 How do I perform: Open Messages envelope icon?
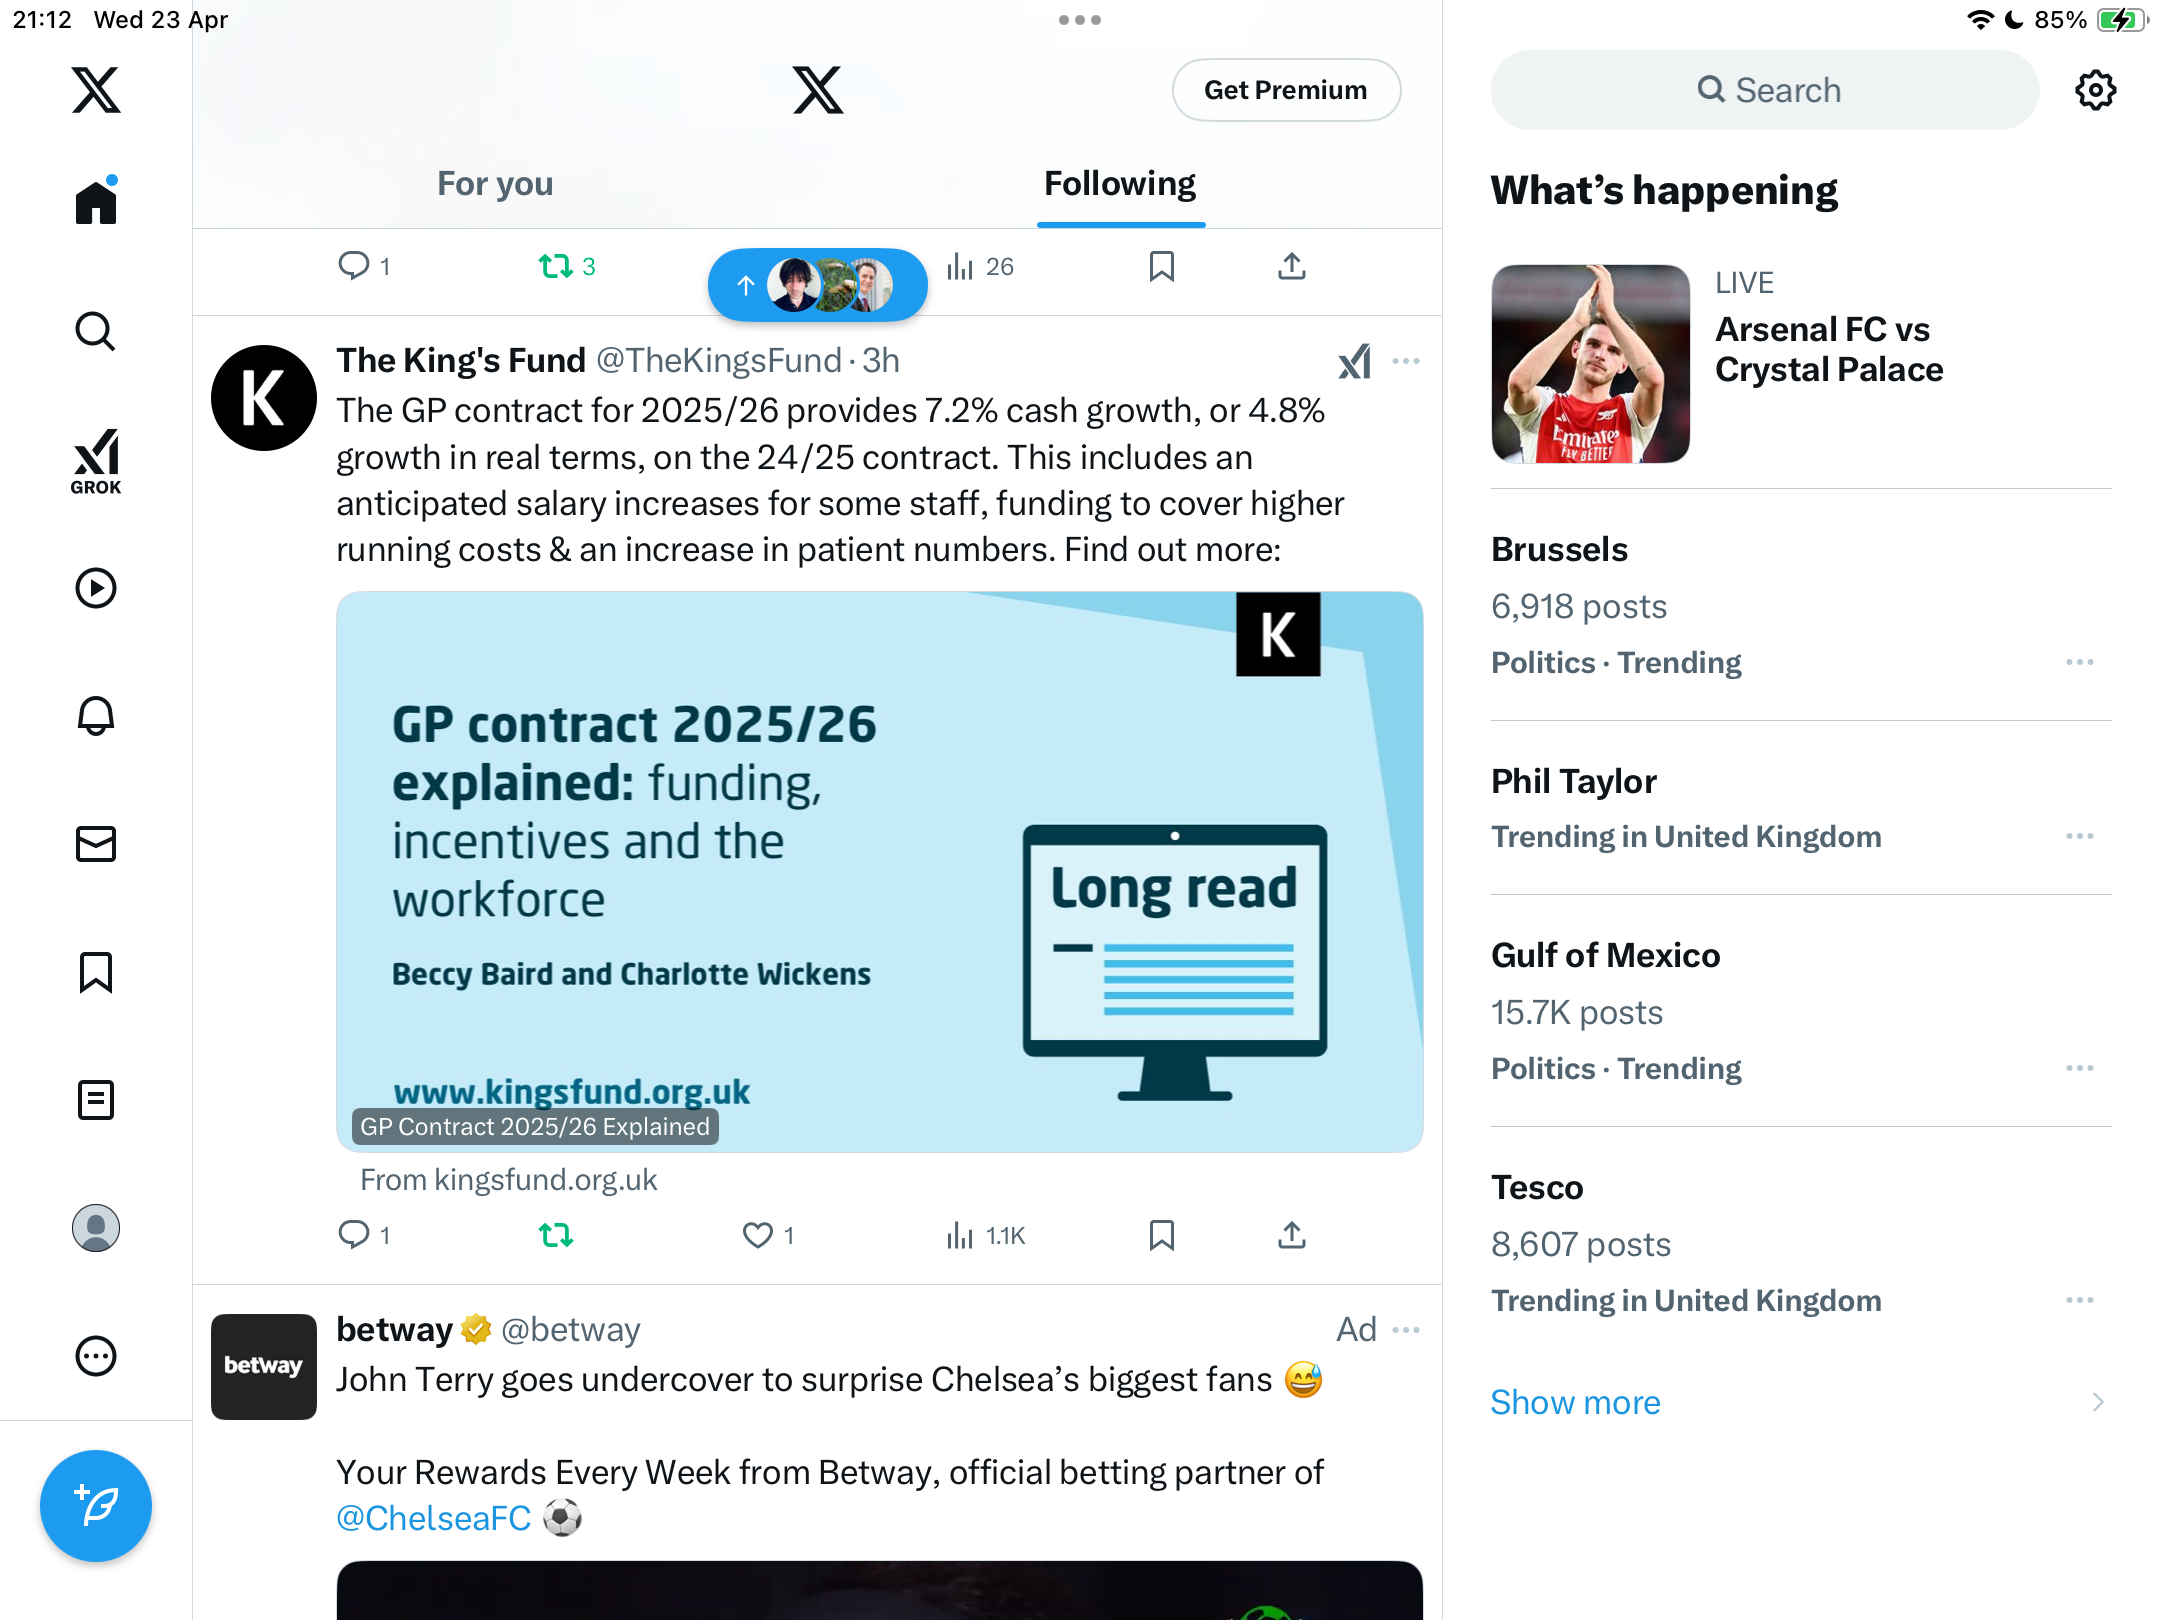[x=96, y=844]
